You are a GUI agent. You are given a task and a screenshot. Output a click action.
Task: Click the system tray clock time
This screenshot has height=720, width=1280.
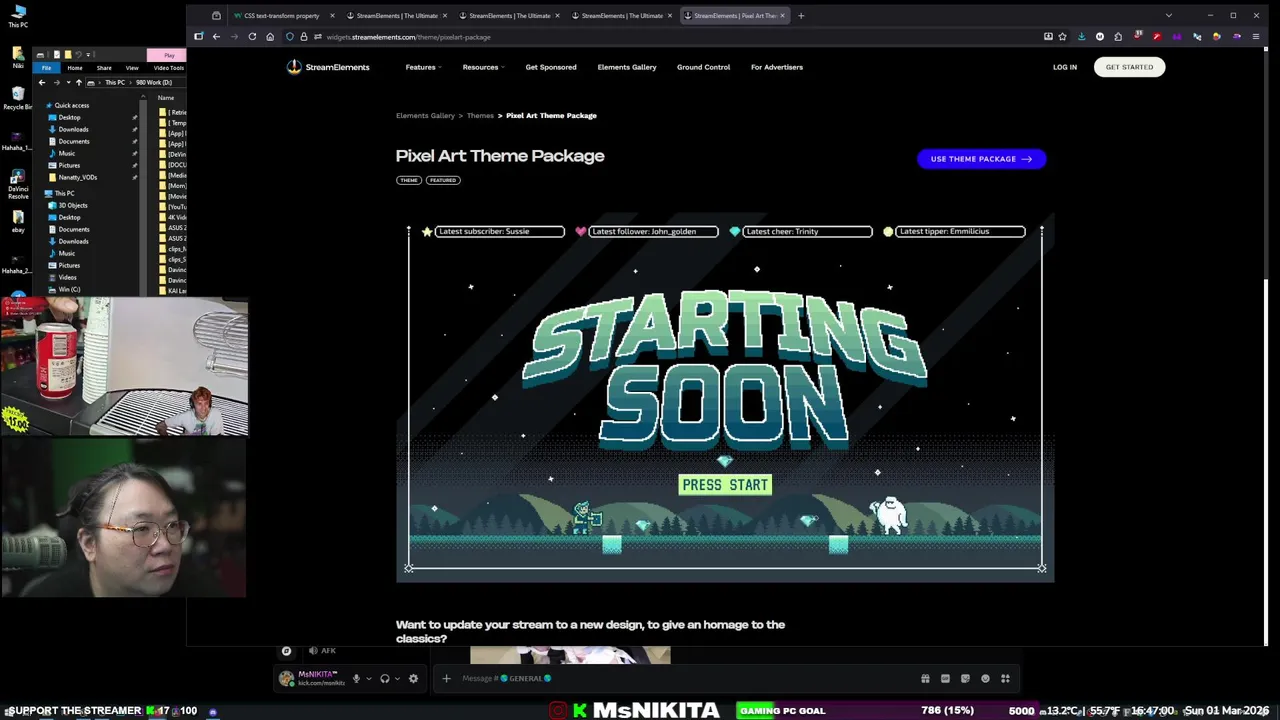point(1154,711)
